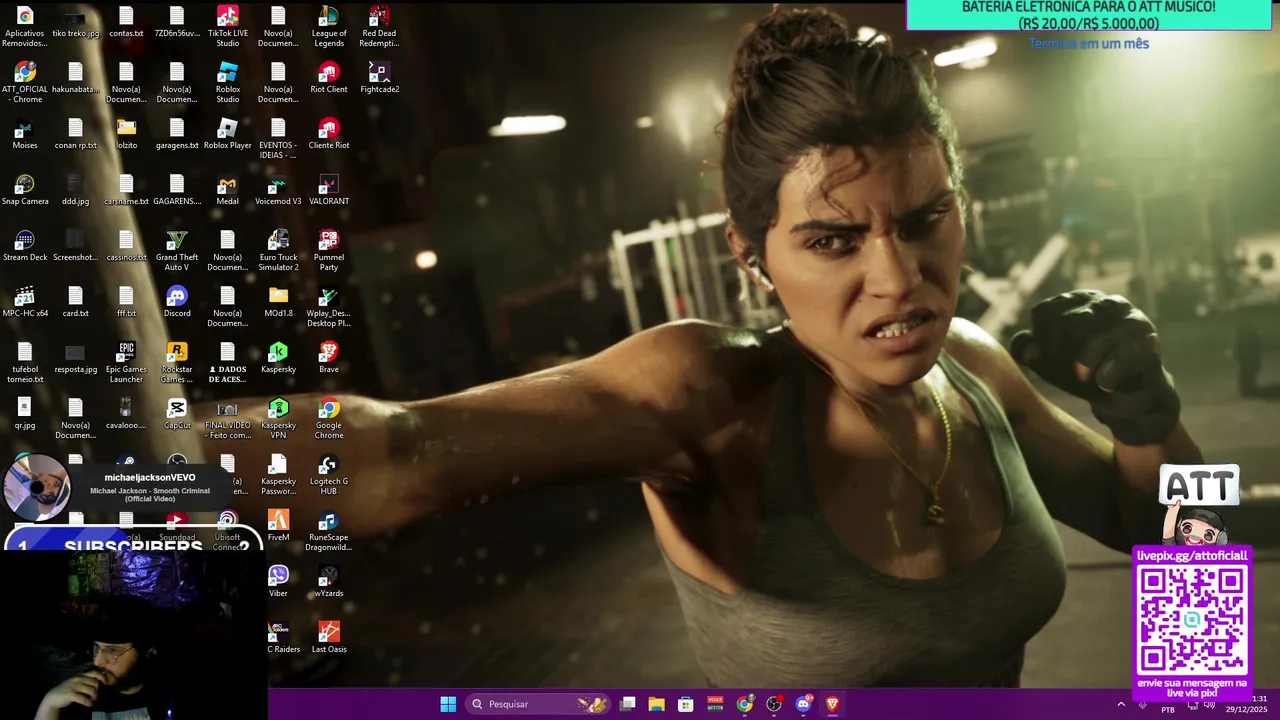The height and width of the screenshot is (720, 1280).
Task: Select the fff.txt file
Action: click(126, 302)
